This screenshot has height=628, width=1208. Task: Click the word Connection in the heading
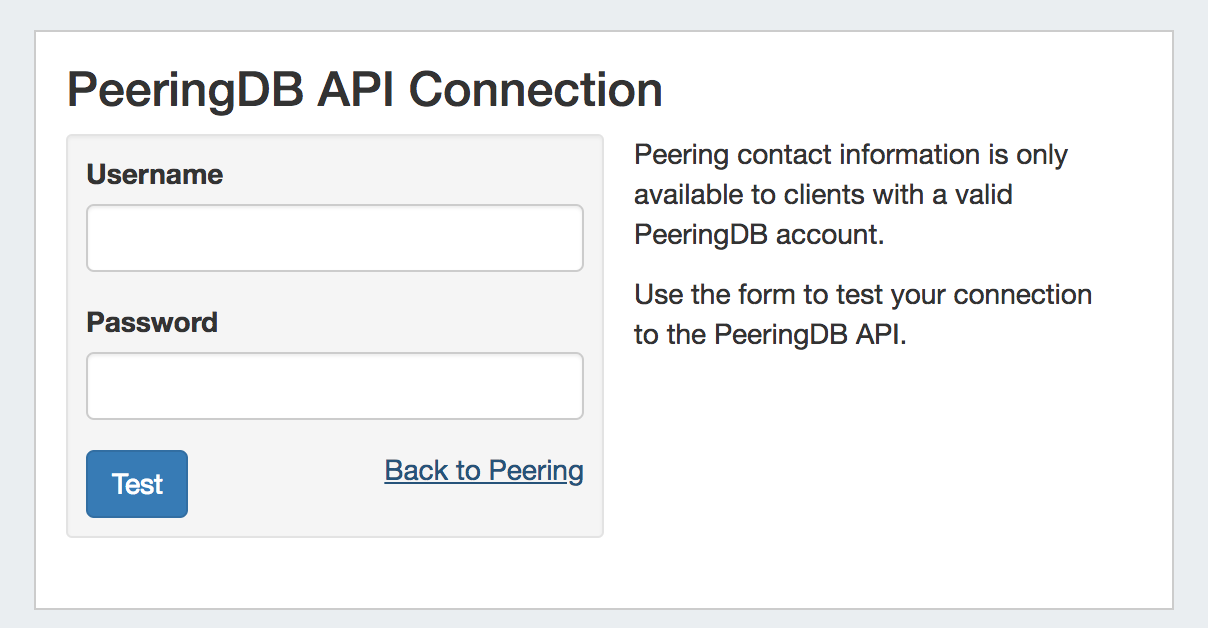pos(536,90)
